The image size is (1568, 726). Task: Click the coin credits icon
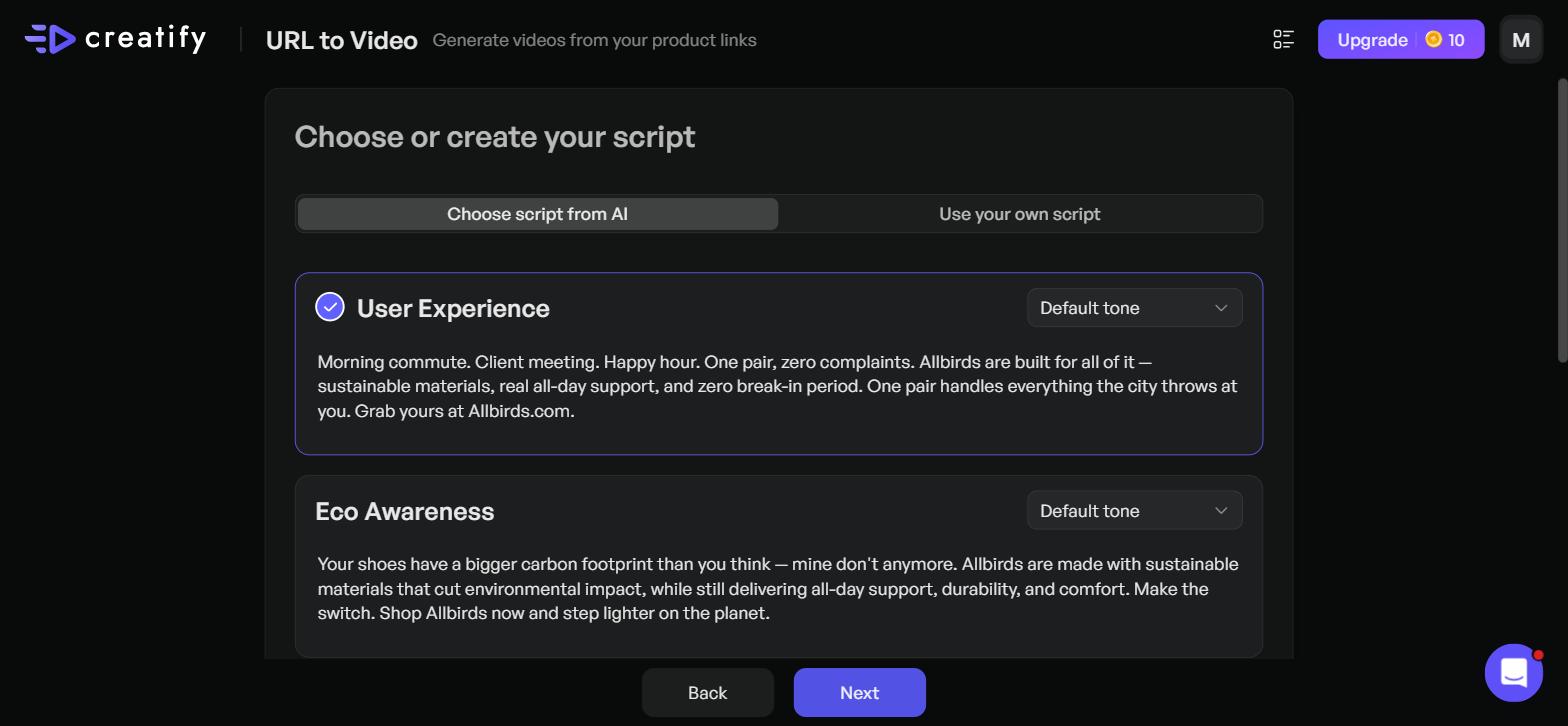[x=1433, y=40]
